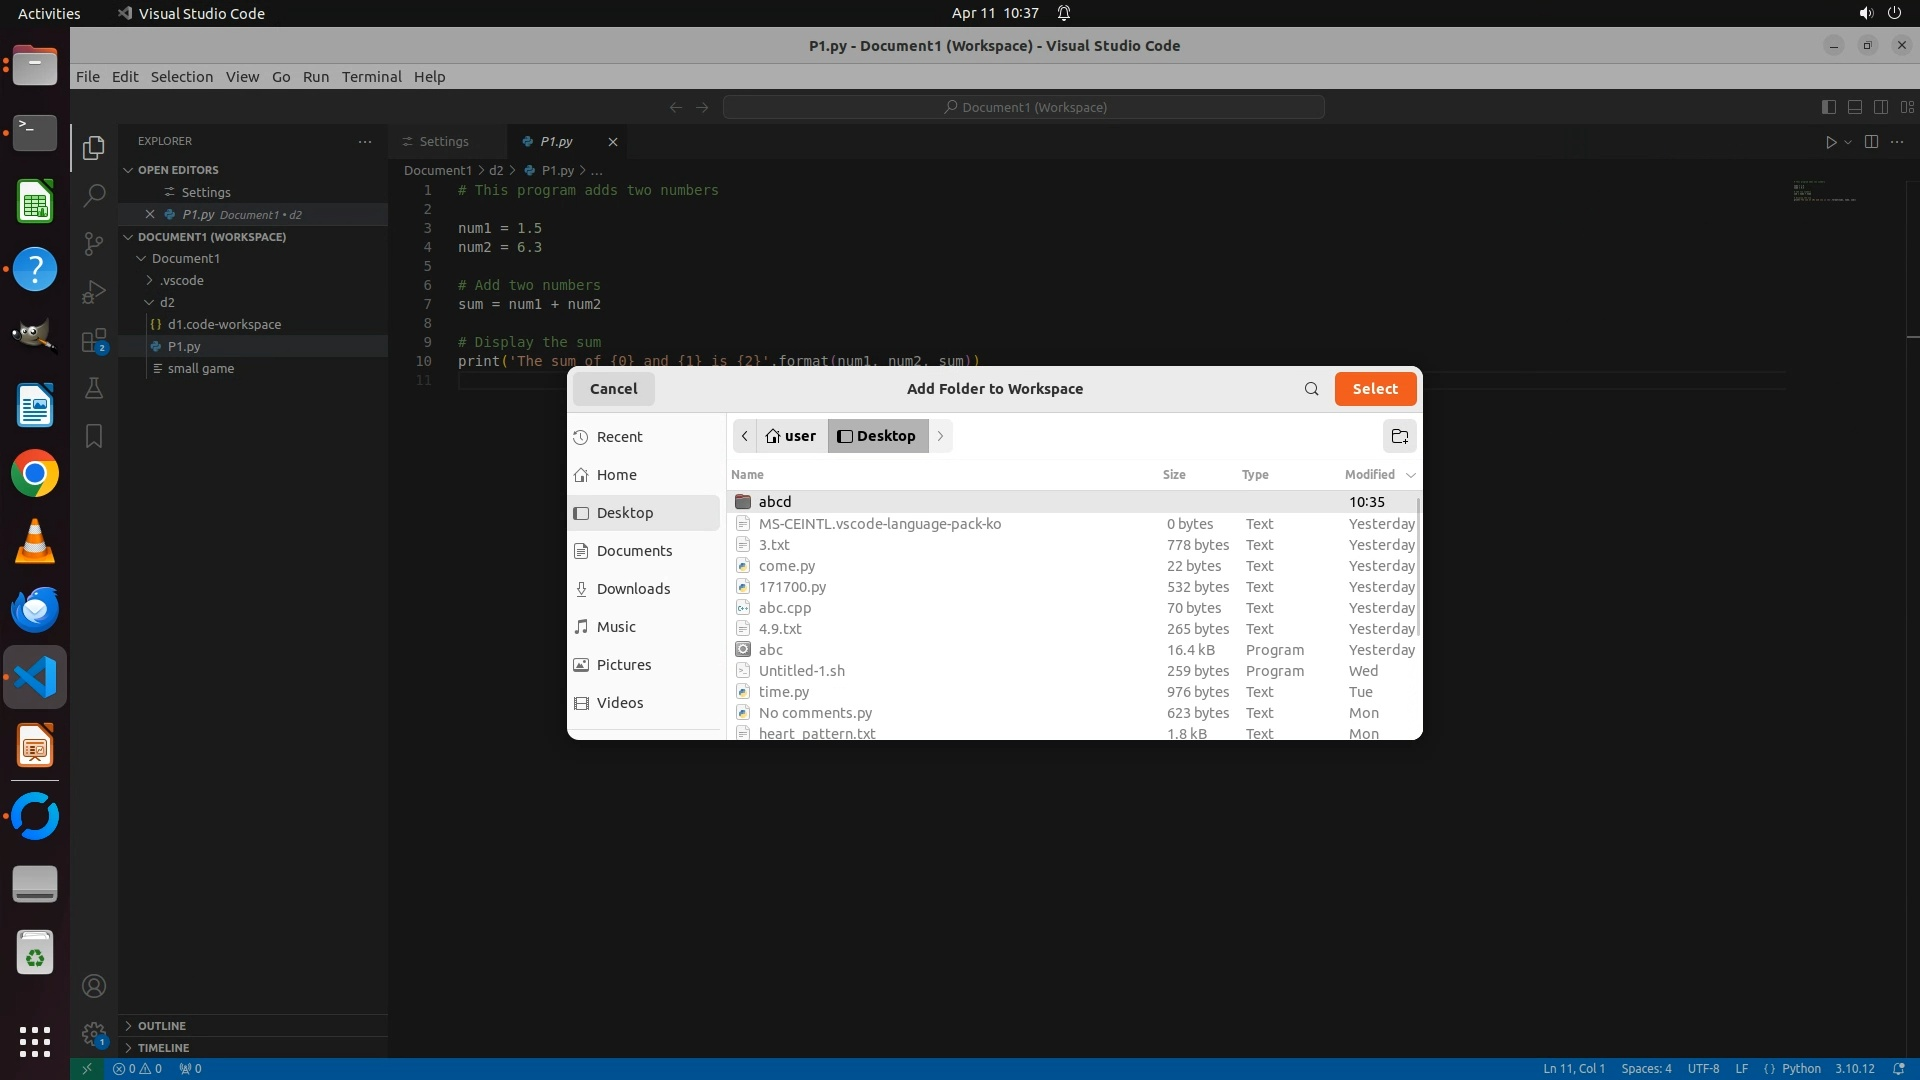Toggle the primary side bar layout icon

1828,107
